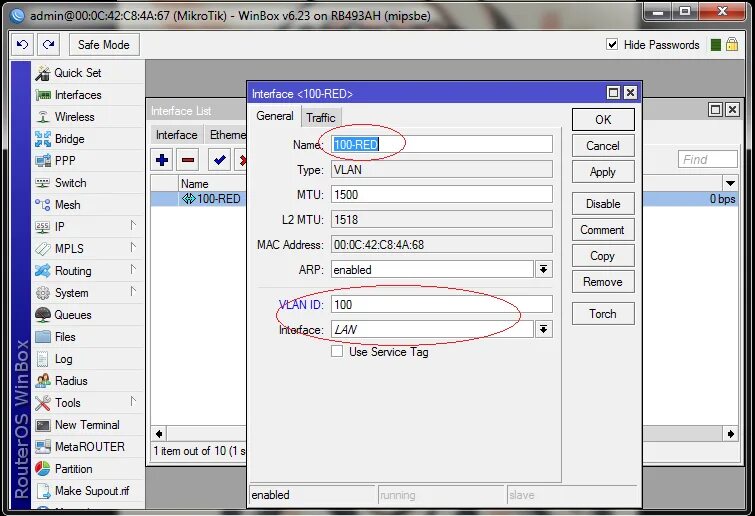Screen dimensions: 755x516
Task: Open PPP from sidebar
Action: click(89, 161)
